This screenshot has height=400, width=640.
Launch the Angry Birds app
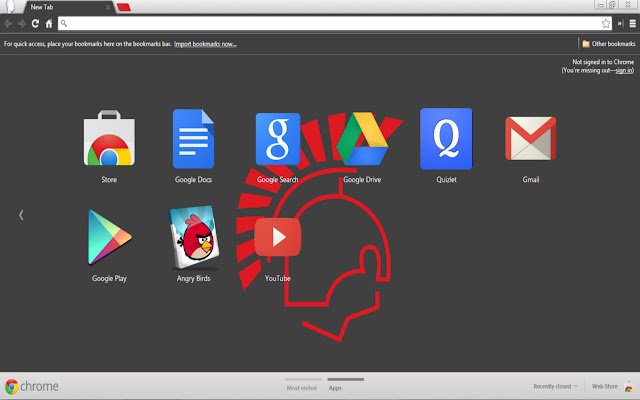[193, 237]
